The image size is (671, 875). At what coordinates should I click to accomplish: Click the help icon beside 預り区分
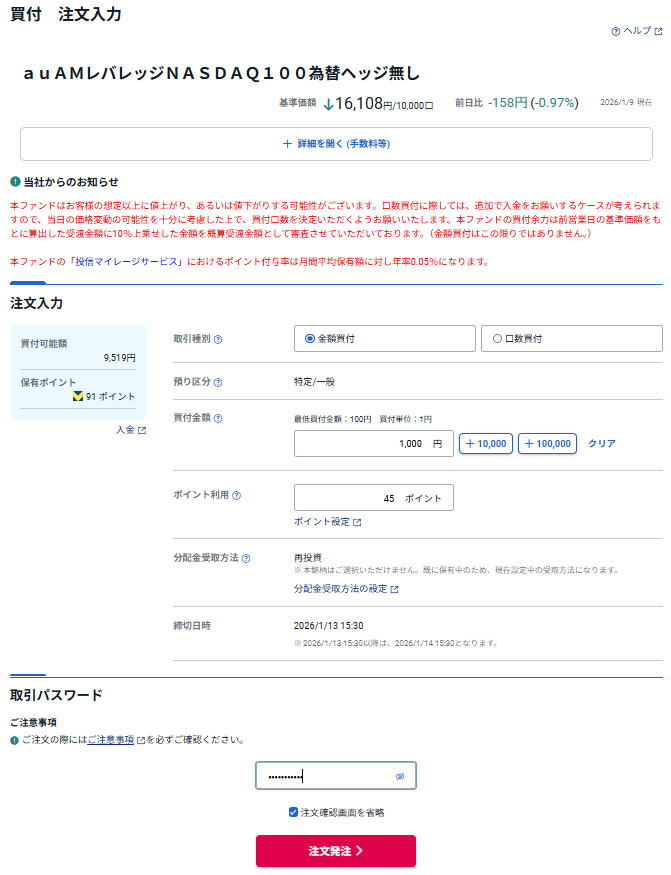coord(219,382)
